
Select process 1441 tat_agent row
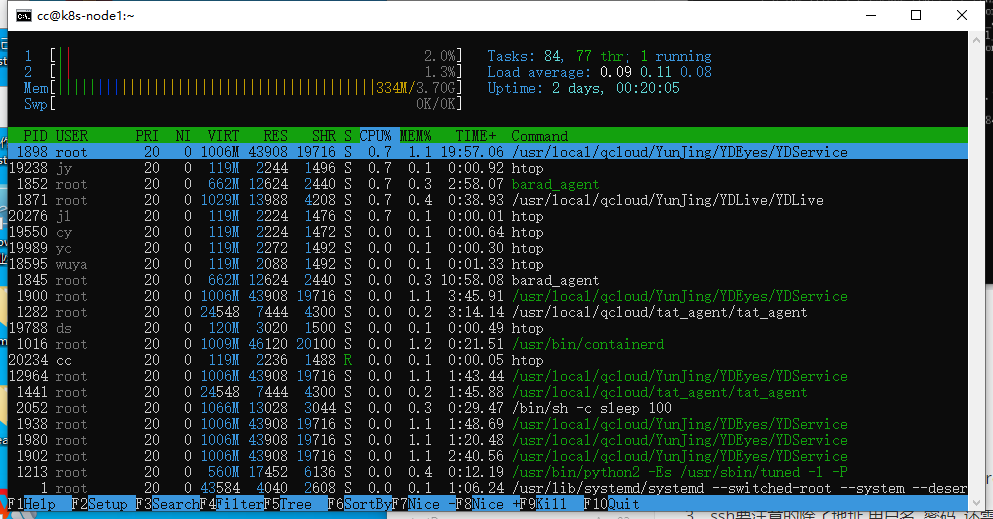click(x=488, y=392)
